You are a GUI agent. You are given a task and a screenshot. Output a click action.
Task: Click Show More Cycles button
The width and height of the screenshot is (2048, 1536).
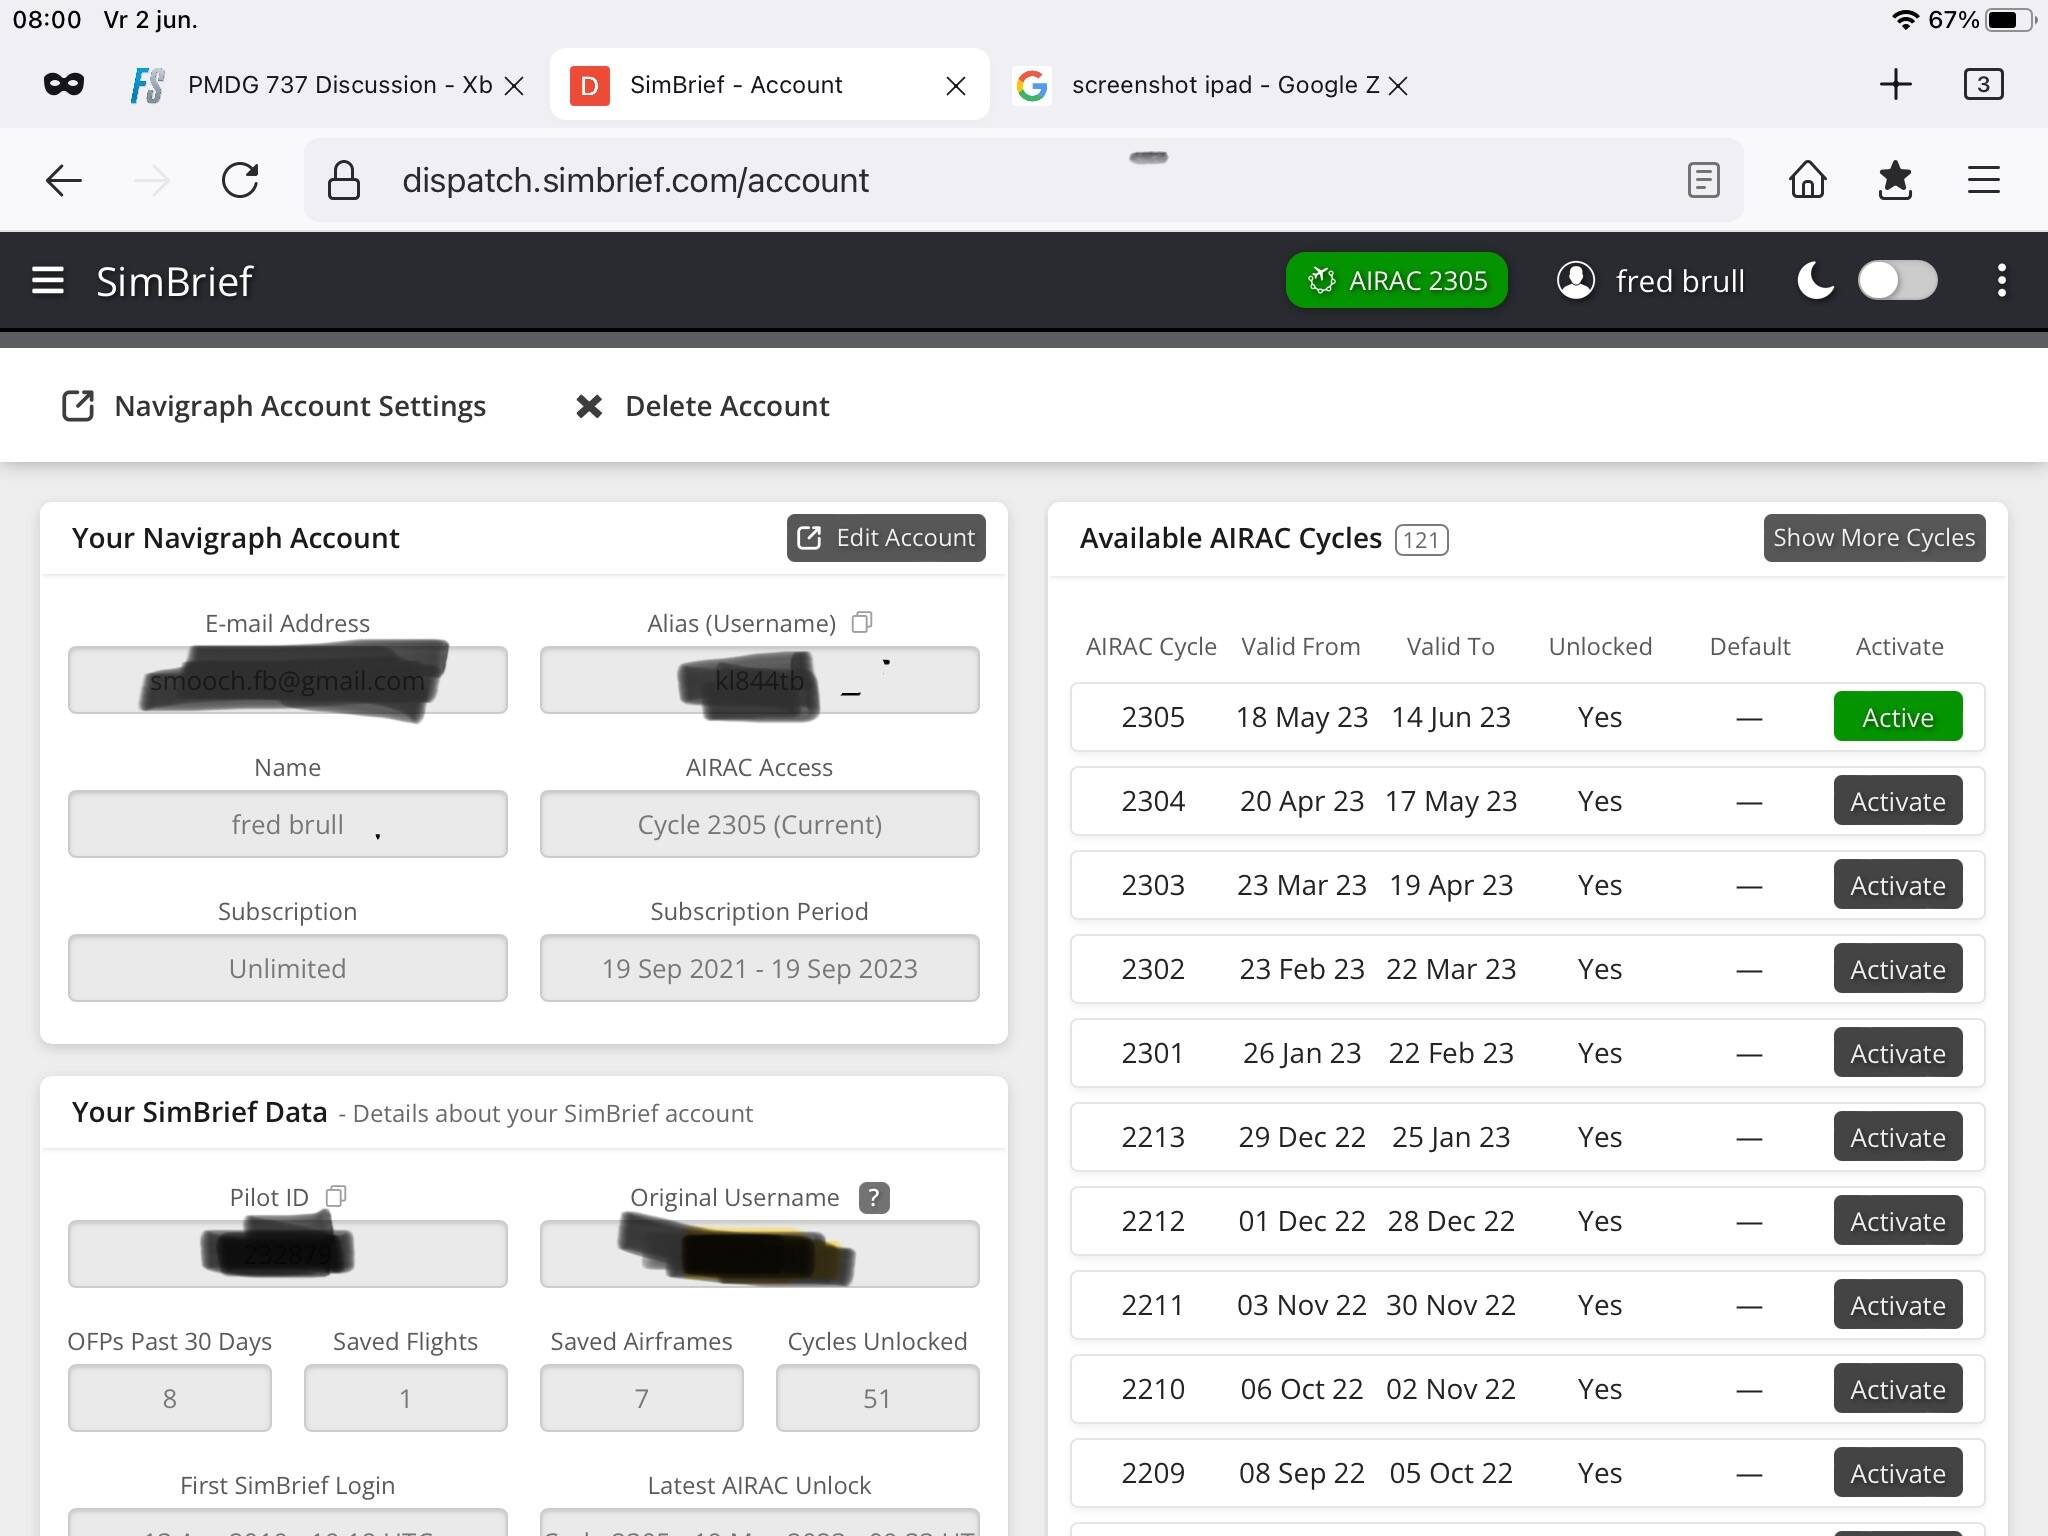click(x=1873, y=538)
